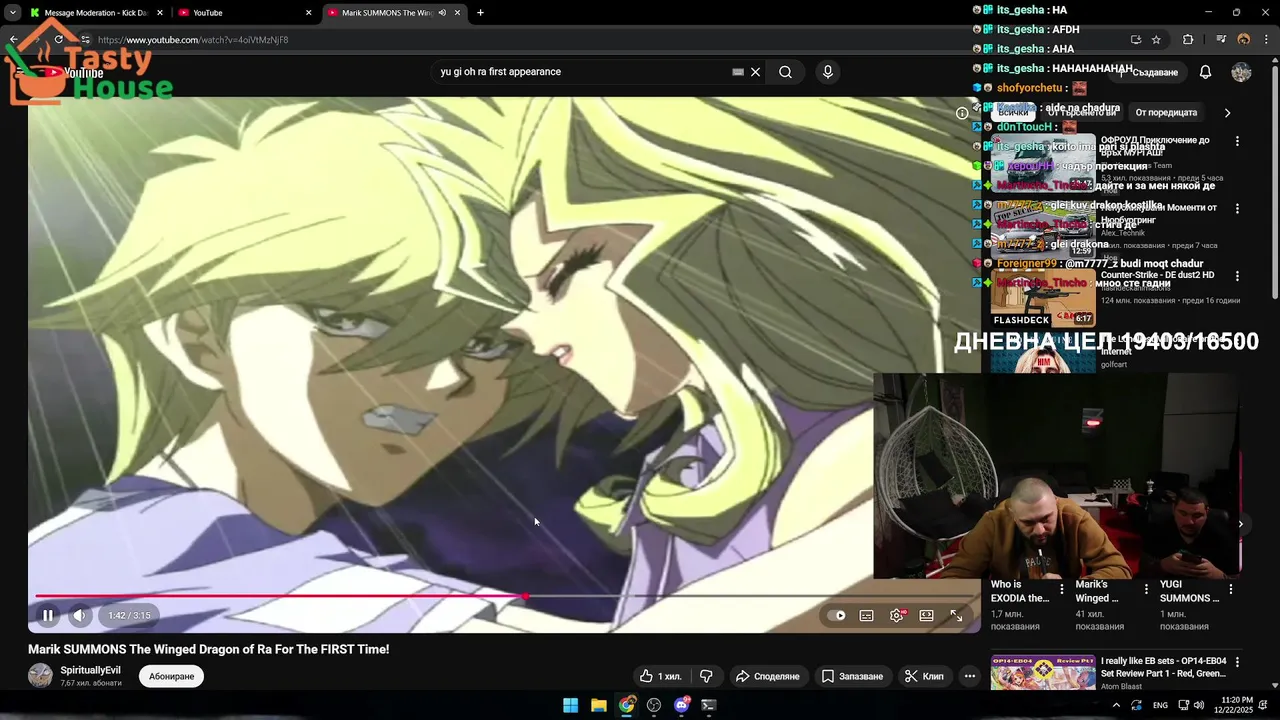Open a new browser tab with plus
1280x720 pixels.
pos(481,13)
